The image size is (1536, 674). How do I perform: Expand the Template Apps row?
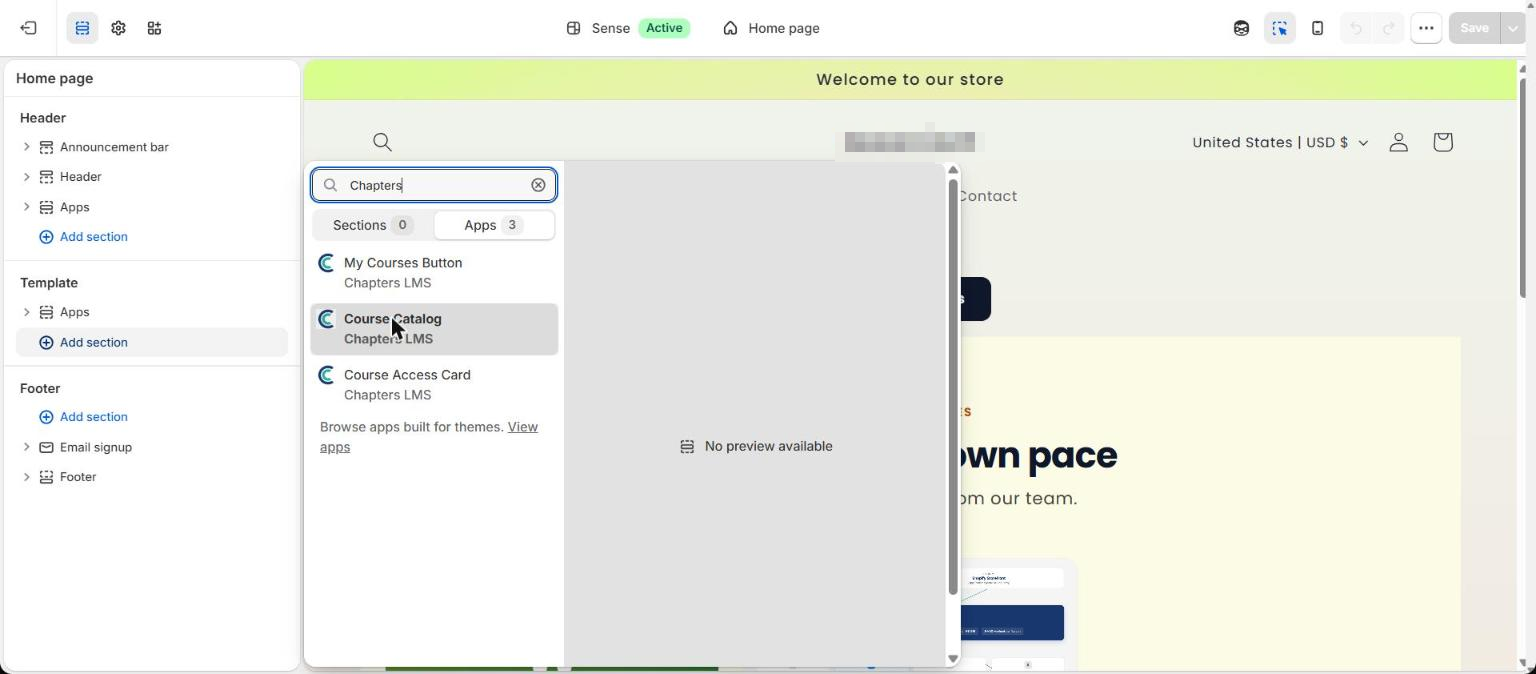click(x=27, y=312)
